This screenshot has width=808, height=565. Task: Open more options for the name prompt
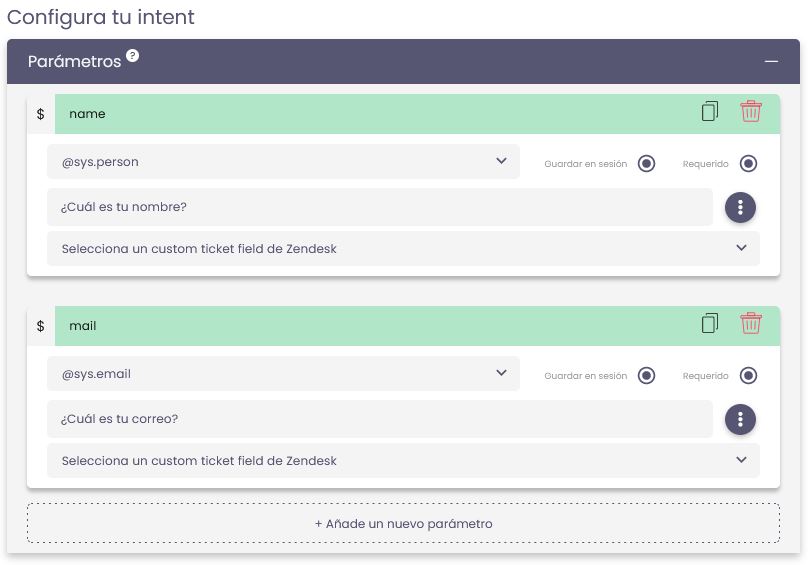point(740,207)
